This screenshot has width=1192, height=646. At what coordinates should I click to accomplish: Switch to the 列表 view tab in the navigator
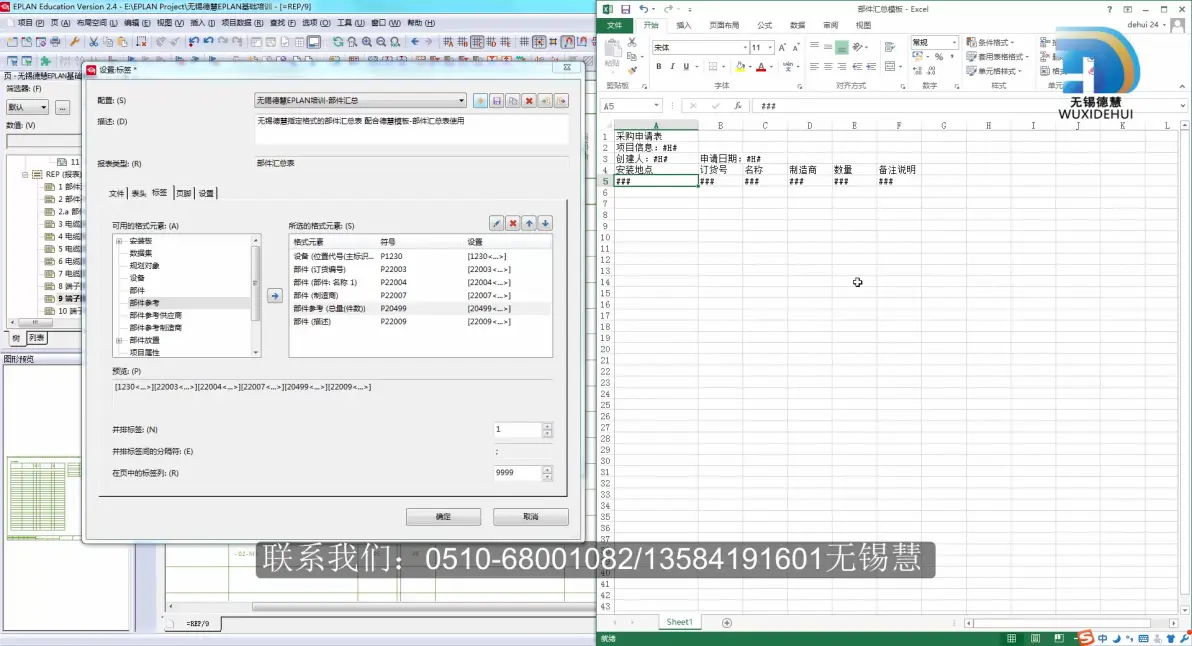36,337
